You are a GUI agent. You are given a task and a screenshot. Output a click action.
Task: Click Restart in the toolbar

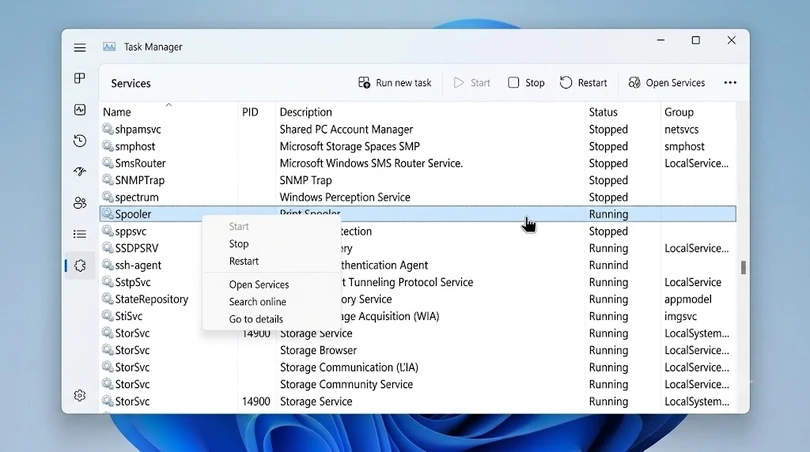coord(583,83)
